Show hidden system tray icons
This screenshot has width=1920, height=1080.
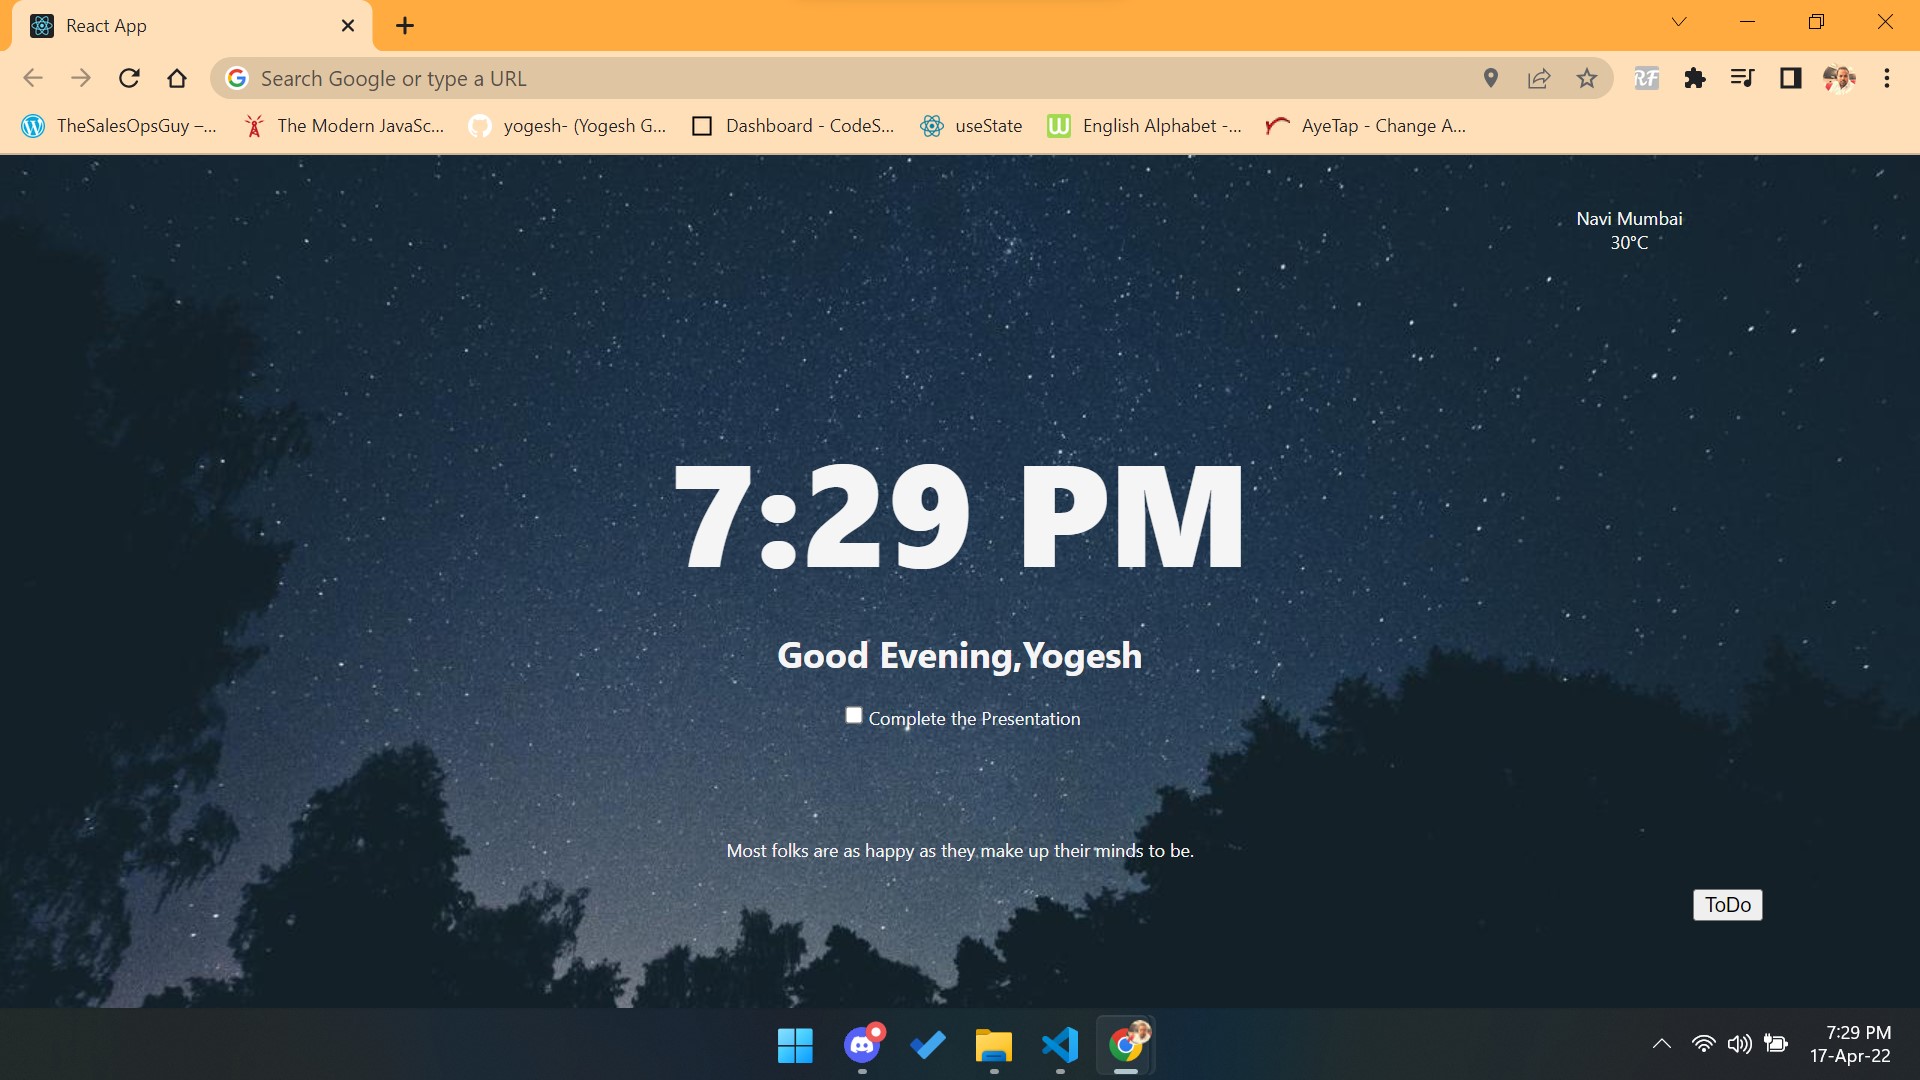(x=1661, y=1044)
